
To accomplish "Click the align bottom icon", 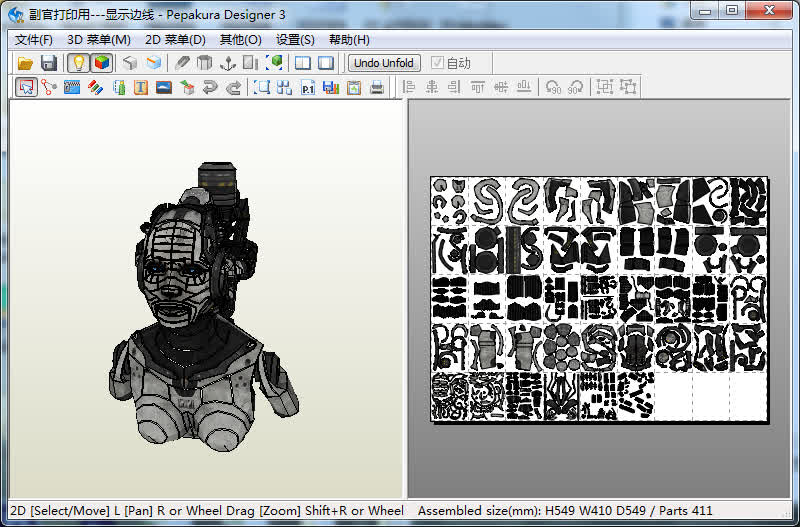I will click(524, 87).
